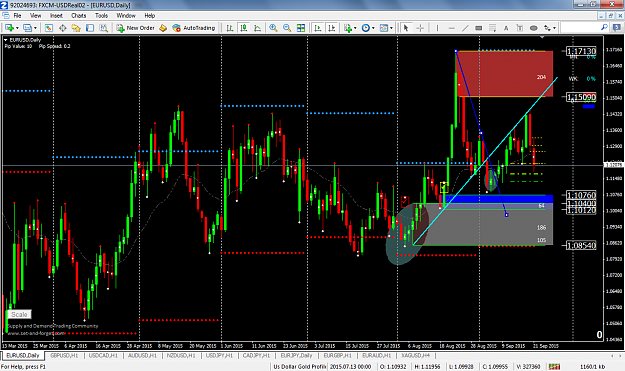This screenshot has height=371, width=625.
Task: Open the Window menu
Action: (x=126, y=16)
